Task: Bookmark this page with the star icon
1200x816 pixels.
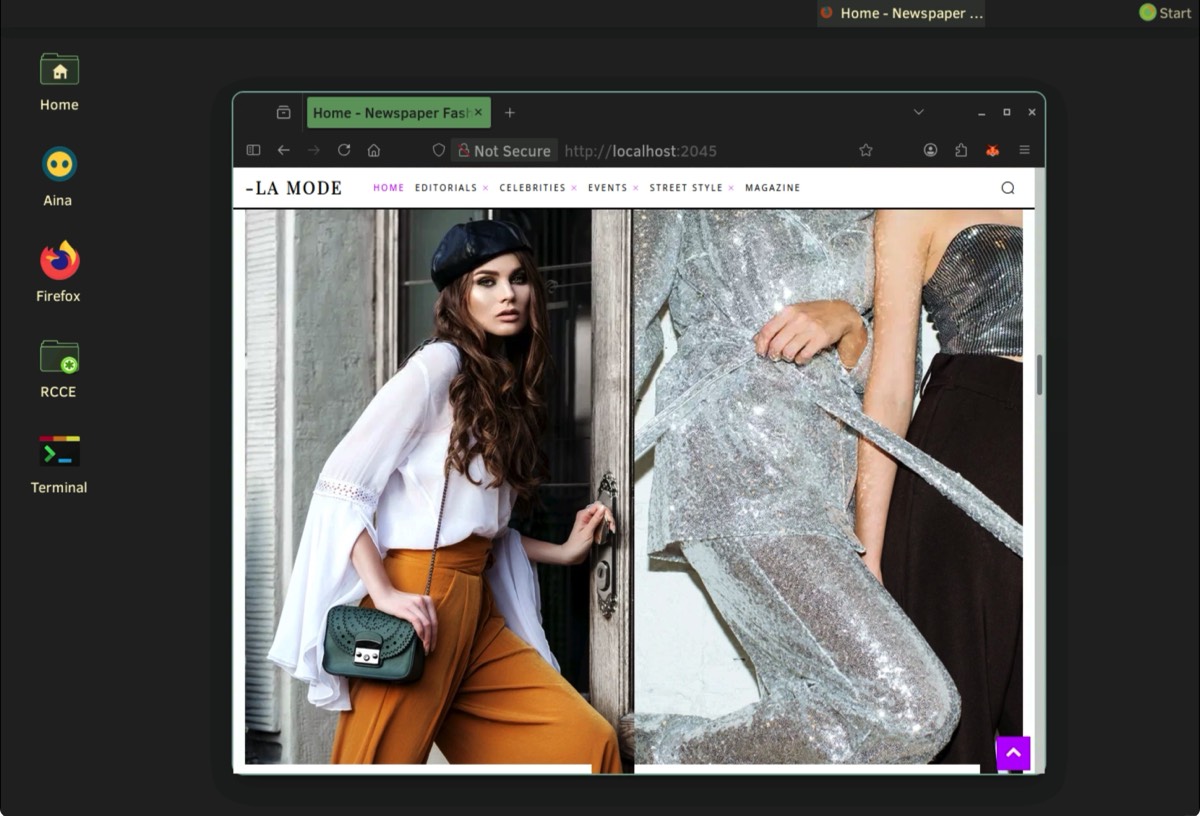Action: pyautogui.click(x=866, y=150)
